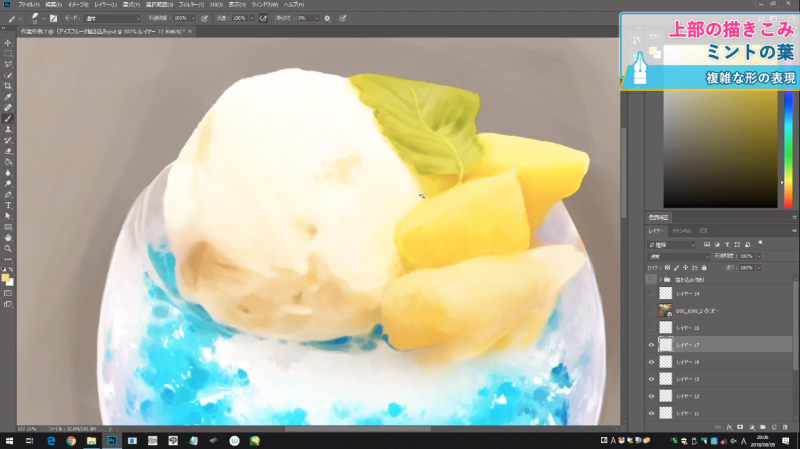Open the layer fill dropdown
The height and width of the screenshot is (449, 800).
pyautogui.click(x=759, y=267)
